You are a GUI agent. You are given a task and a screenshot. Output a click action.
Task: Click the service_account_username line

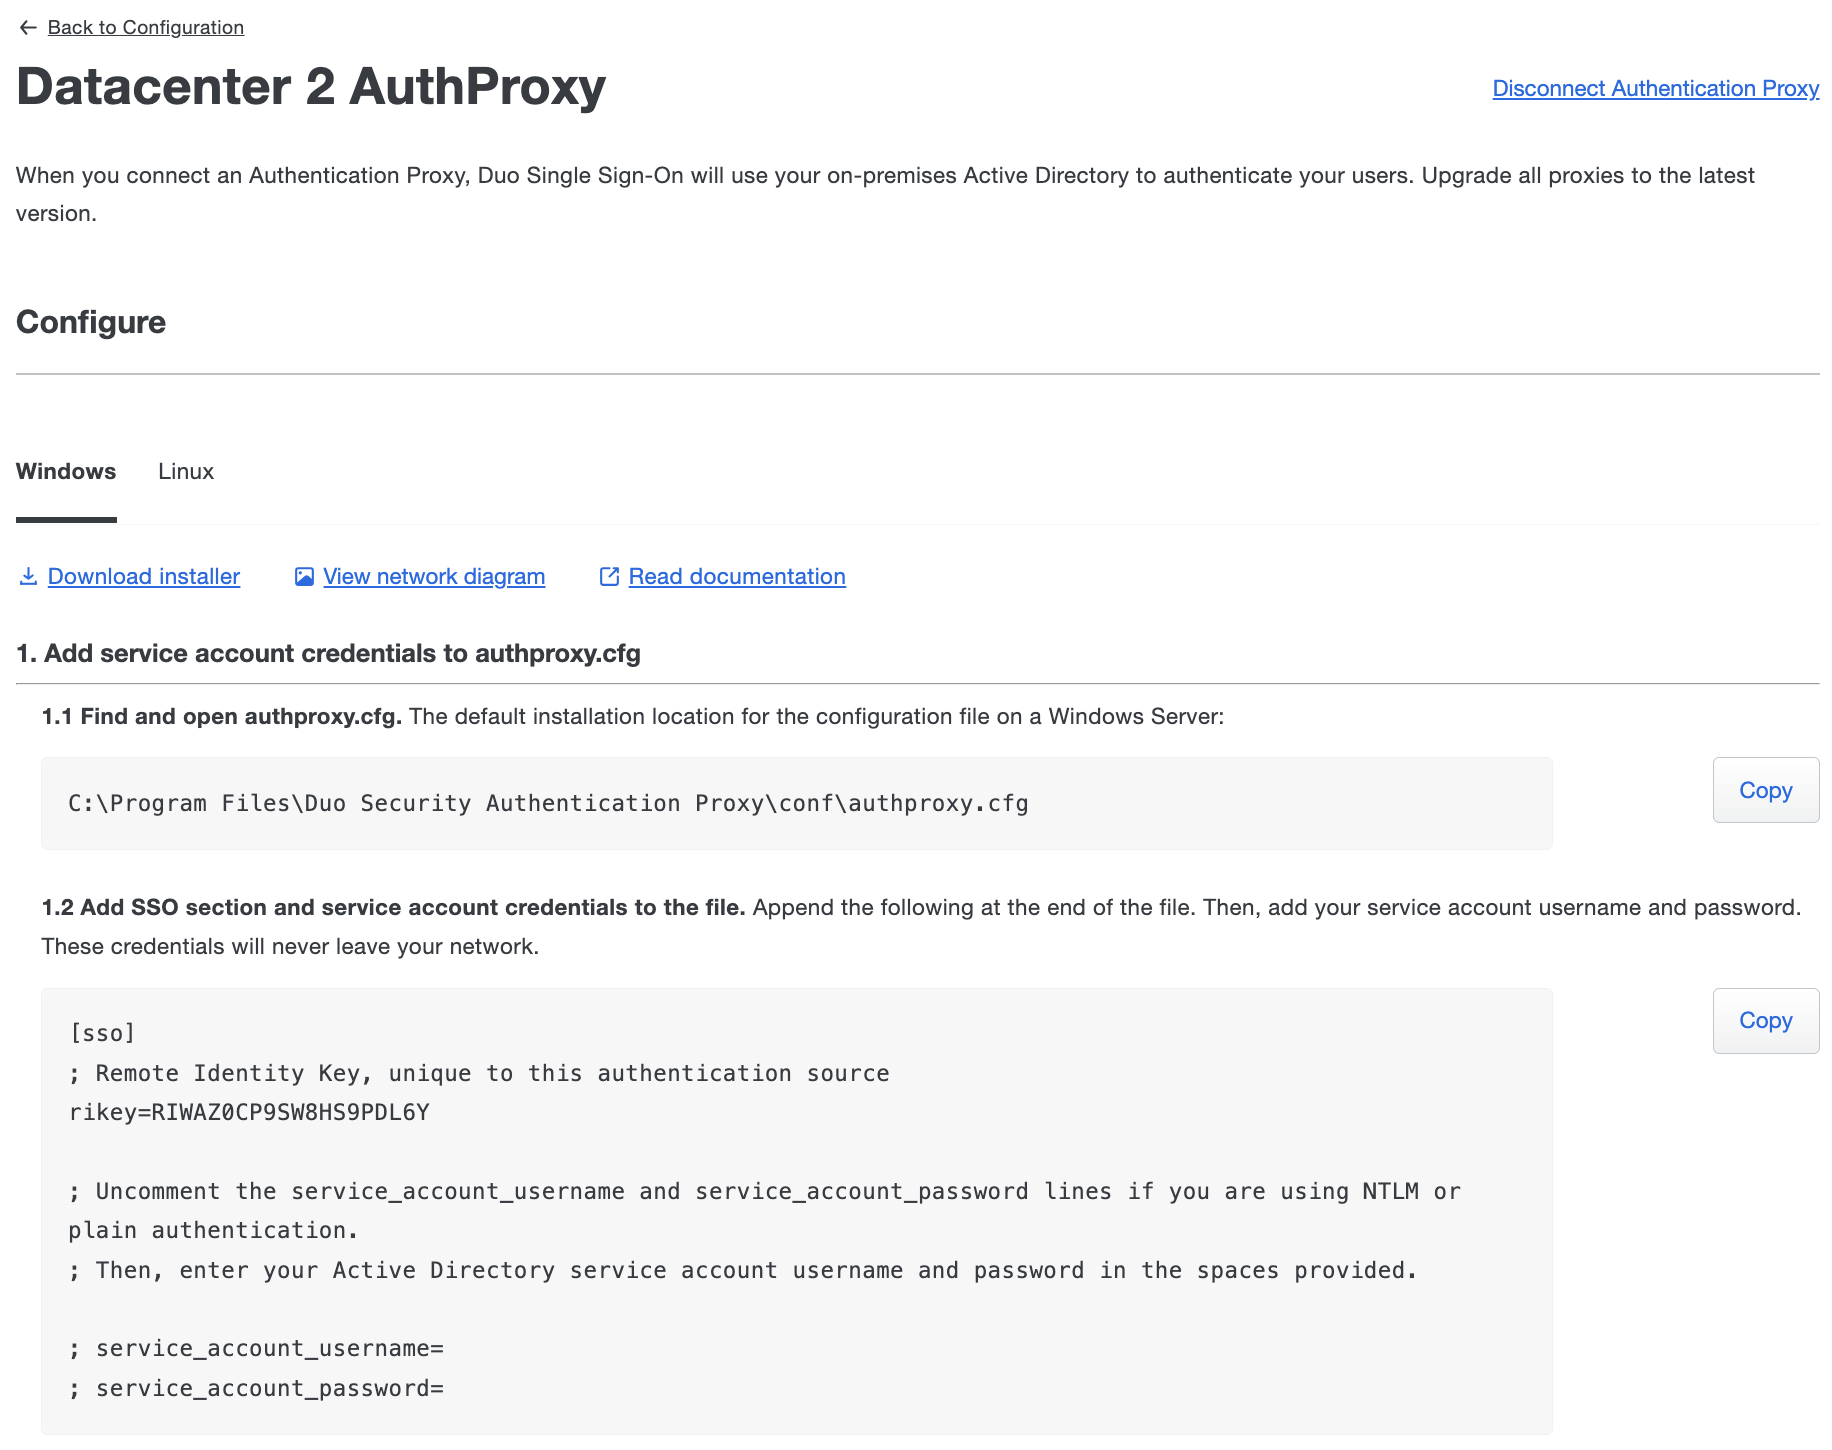[x=256, y=1349]
